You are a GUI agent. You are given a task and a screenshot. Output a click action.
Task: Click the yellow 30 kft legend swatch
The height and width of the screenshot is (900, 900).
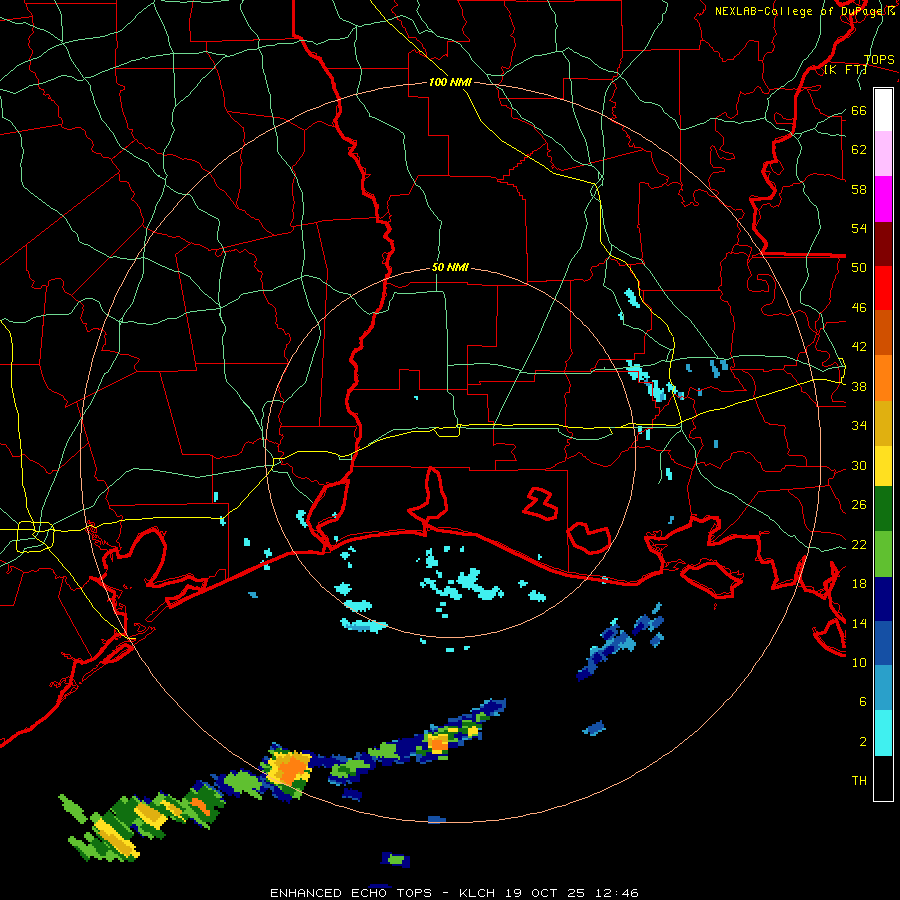[x=883, y=466]
